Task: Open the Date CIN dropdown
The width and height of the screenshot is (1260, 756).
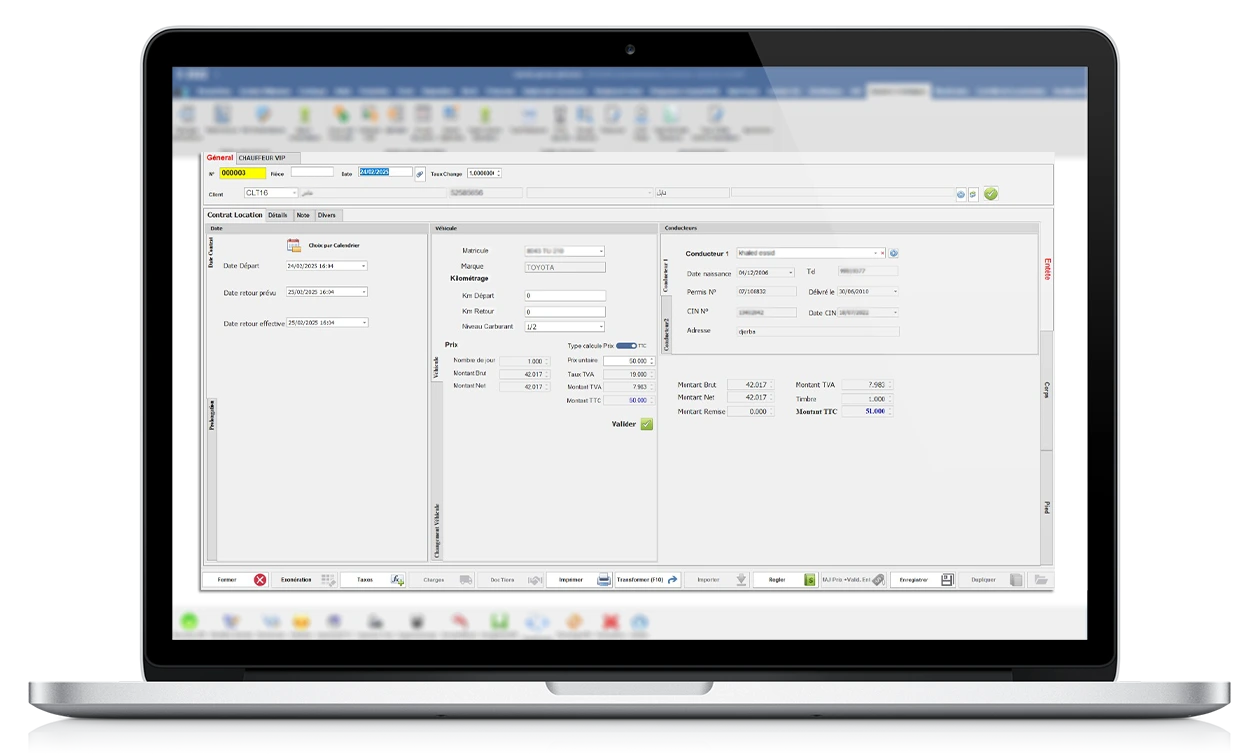Action: click(x=895, y=313)
